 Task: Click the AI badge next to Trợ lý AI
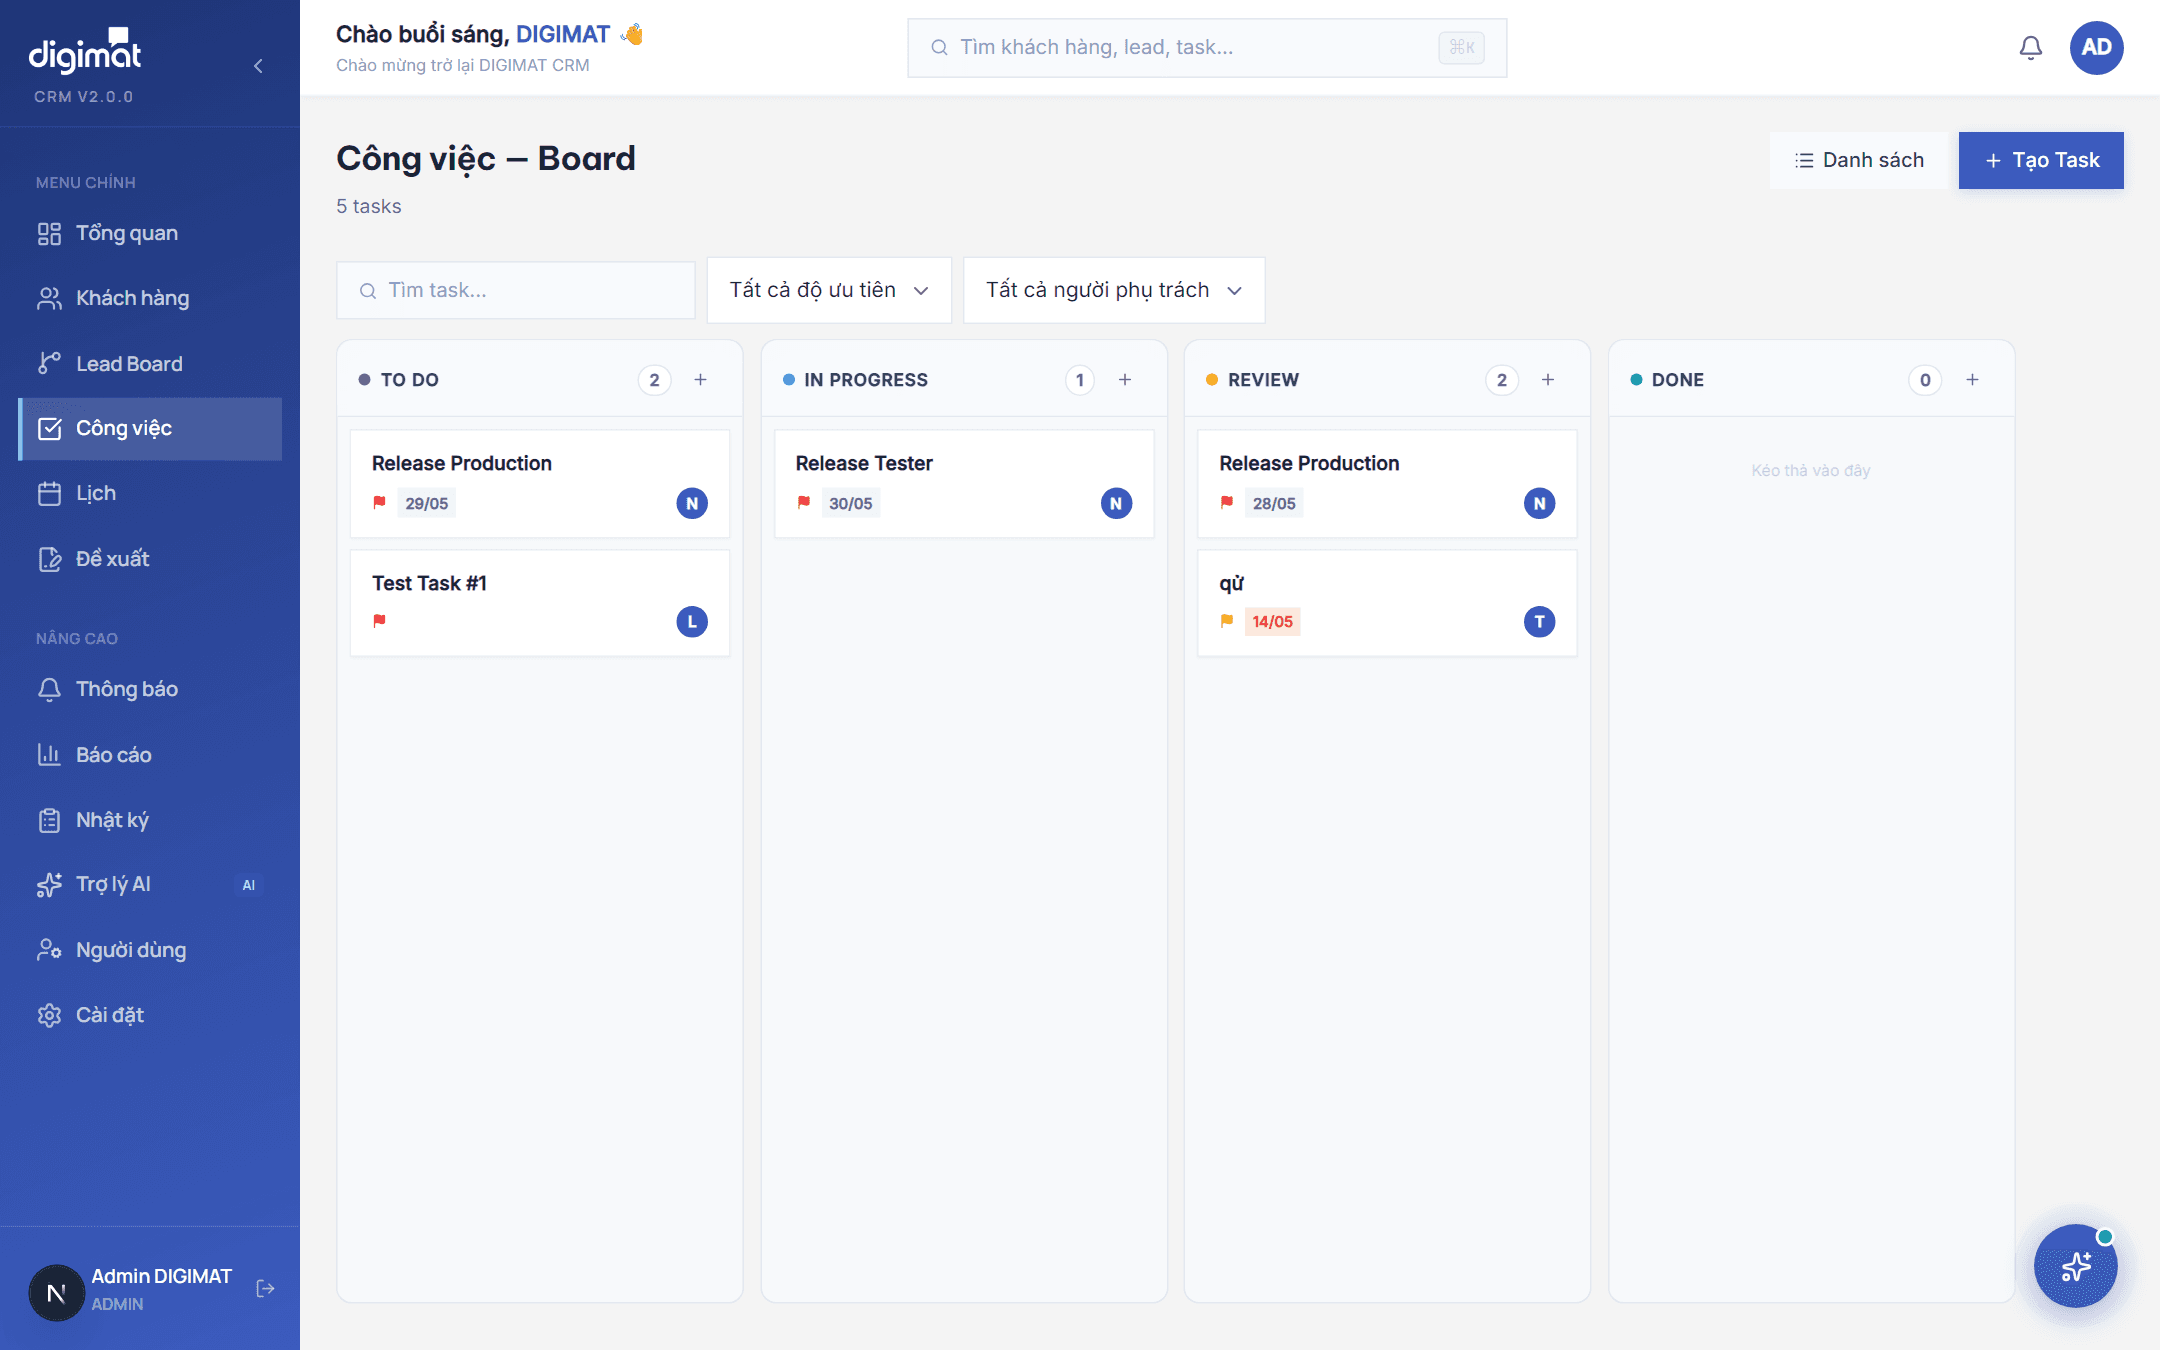click(x=248, y=885)
